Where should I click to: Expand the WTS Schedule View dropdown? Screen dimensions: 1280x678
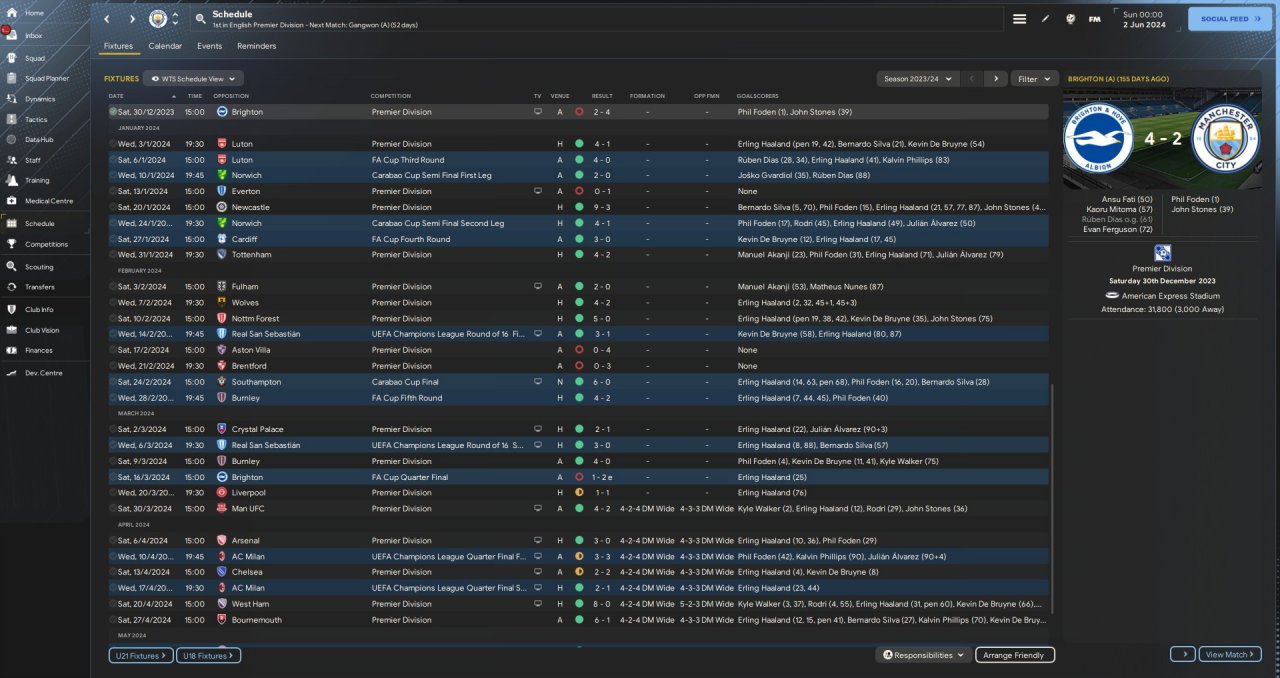(x=193, y=78)
